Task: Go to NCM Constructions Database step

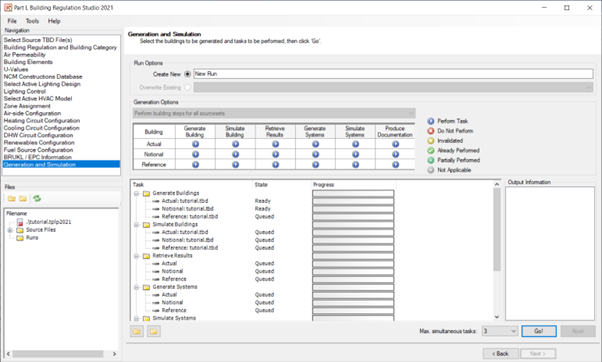Action: coord(43,77)
